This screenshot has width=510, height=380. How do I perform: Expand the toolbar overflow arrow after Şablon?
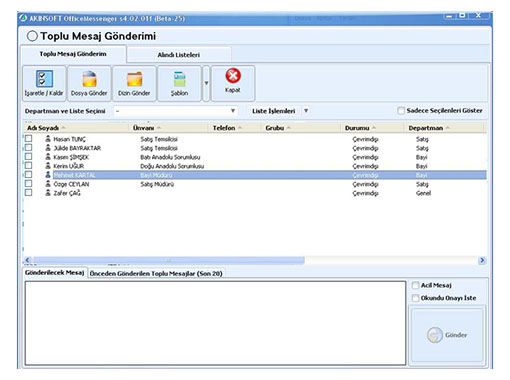[x=206, y=83]
